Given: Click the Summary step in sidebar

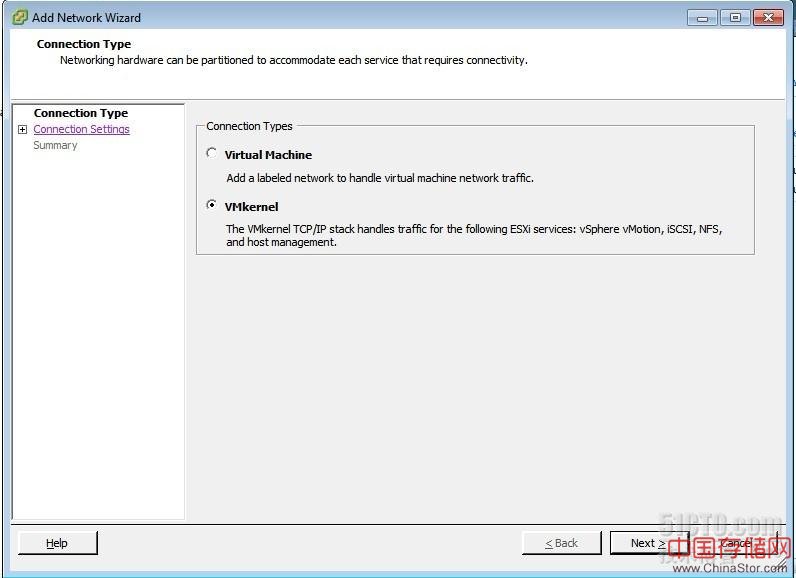Looking at the screenshot, I should [x=55, y=145].
